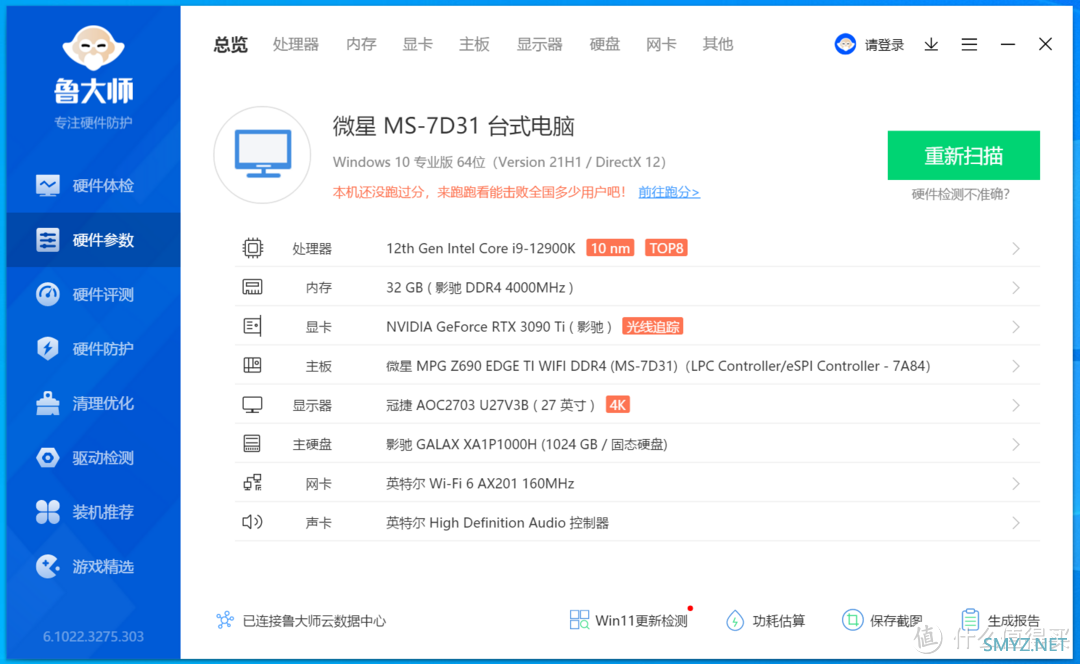
Task: Click the Win11更新检测 icon
Action: [x=579, y=620]
